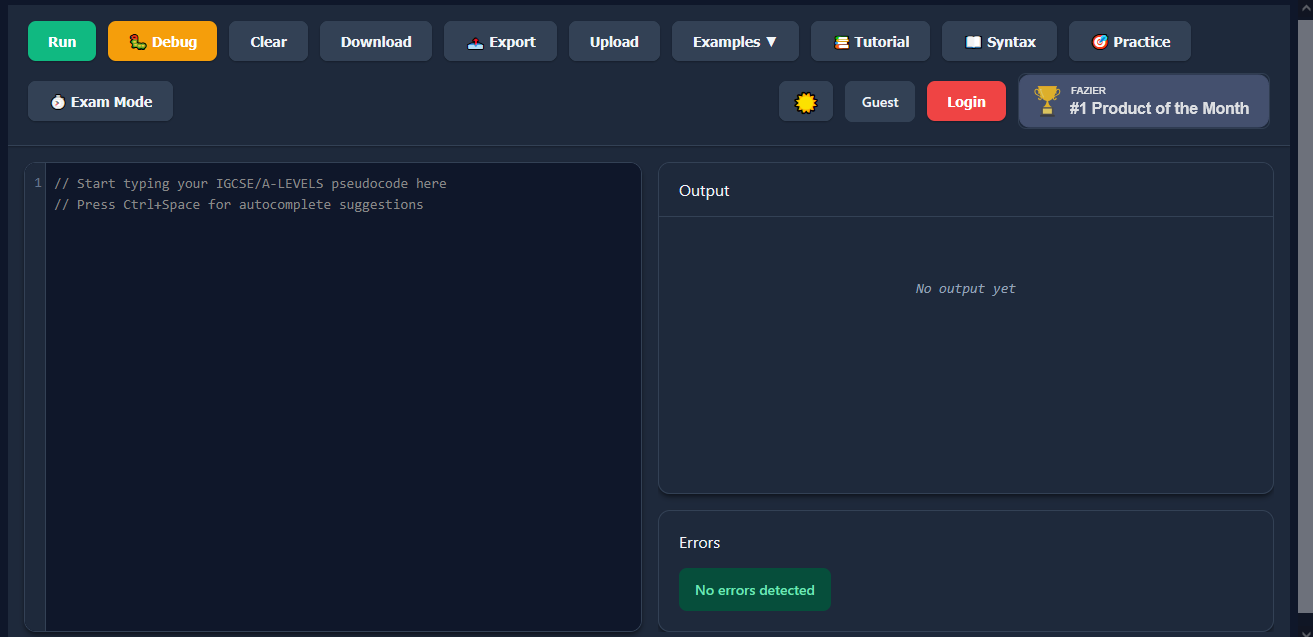Click the Debug bug icon
The height and width of the screenshot is (637, 1313).
tap(138, 42)
